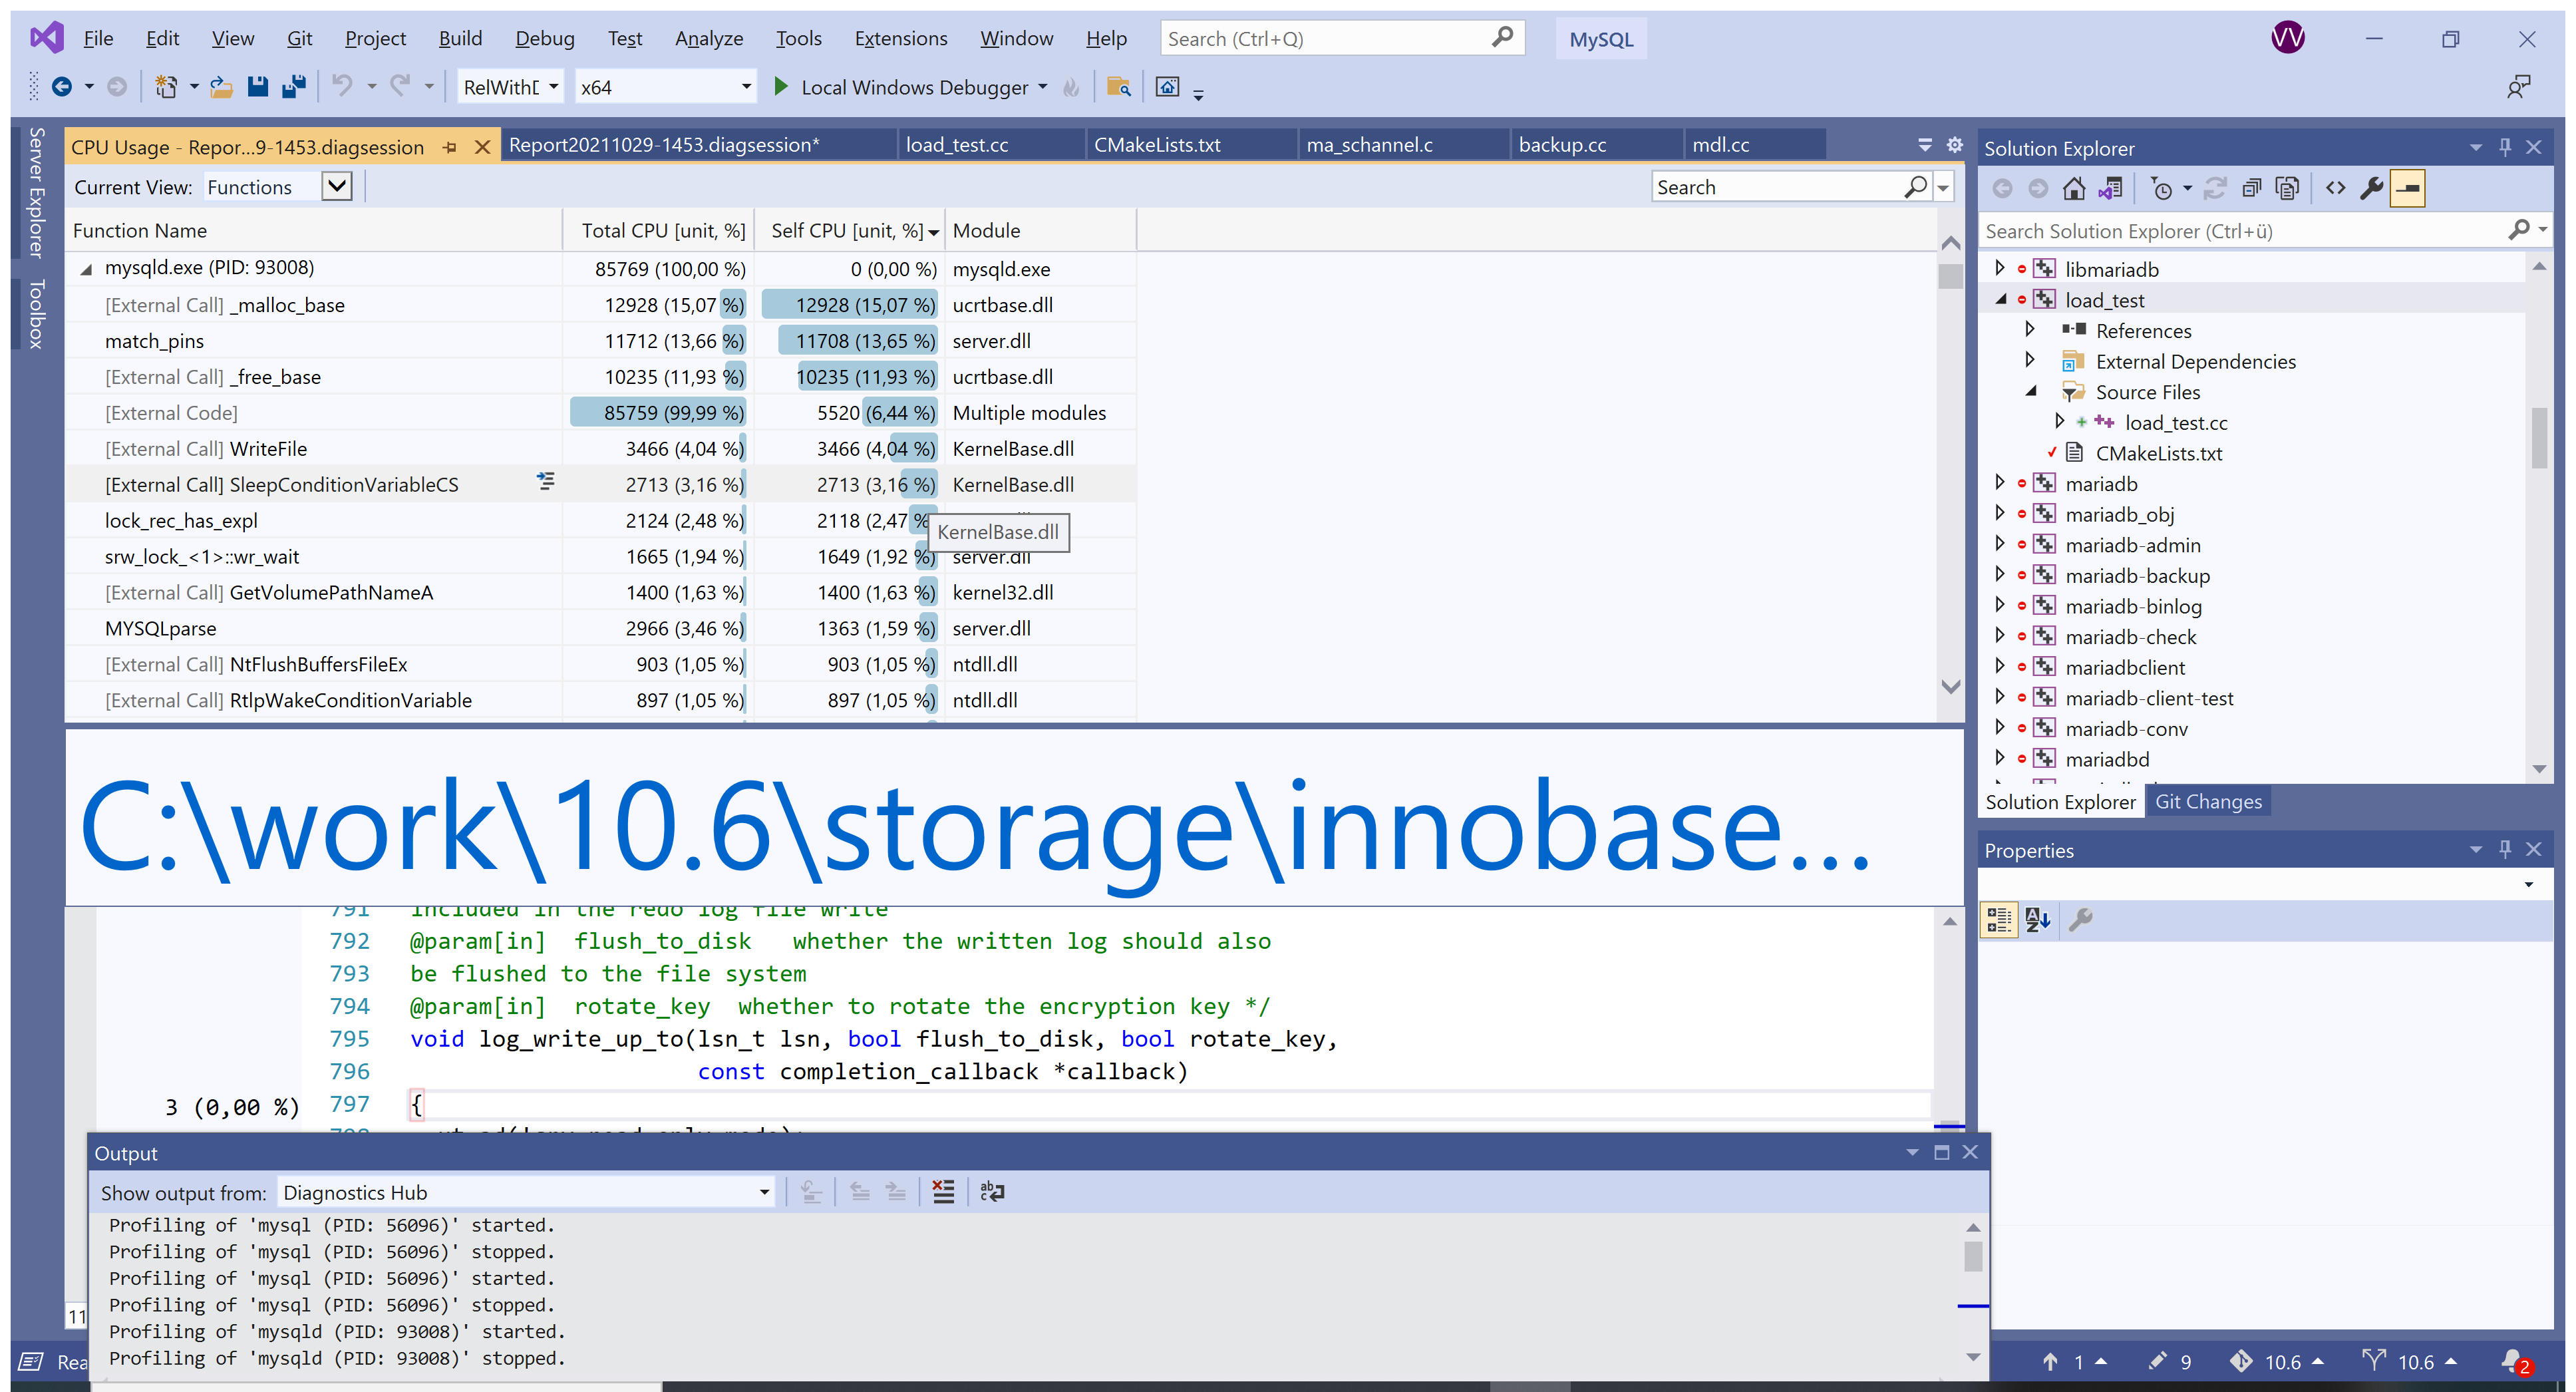
Task: Toggle Categorized view in Properties panel
Action: tap(1999, 919)
